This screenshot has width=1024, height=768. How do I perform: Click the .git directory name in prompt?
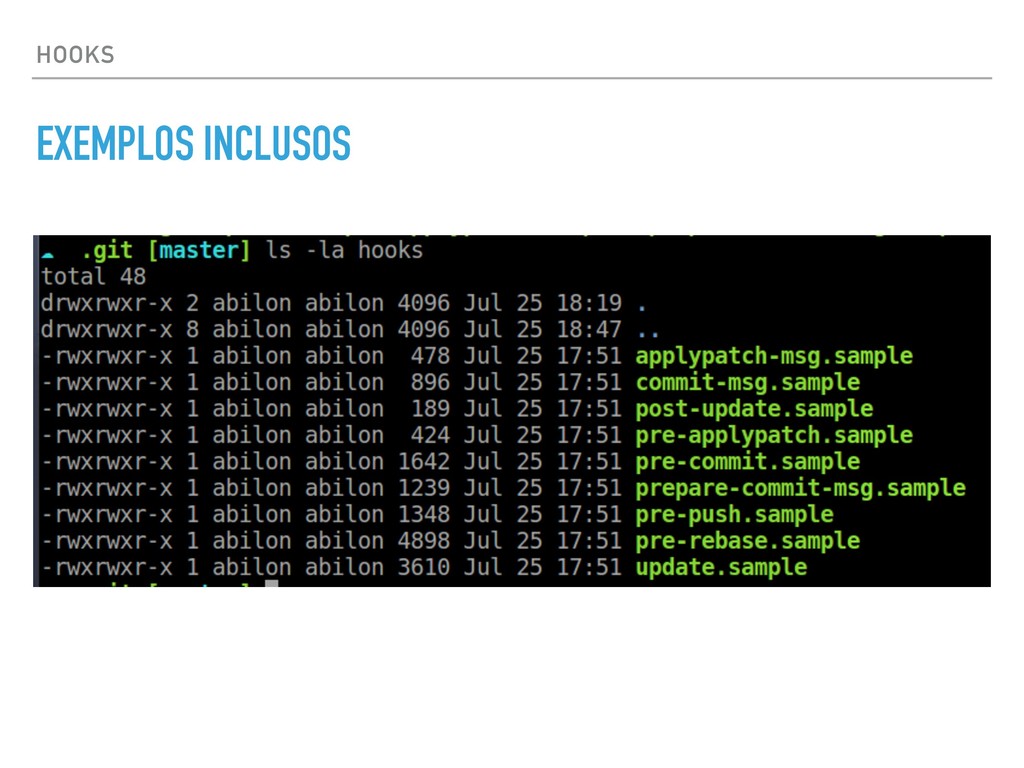(107, 251)
